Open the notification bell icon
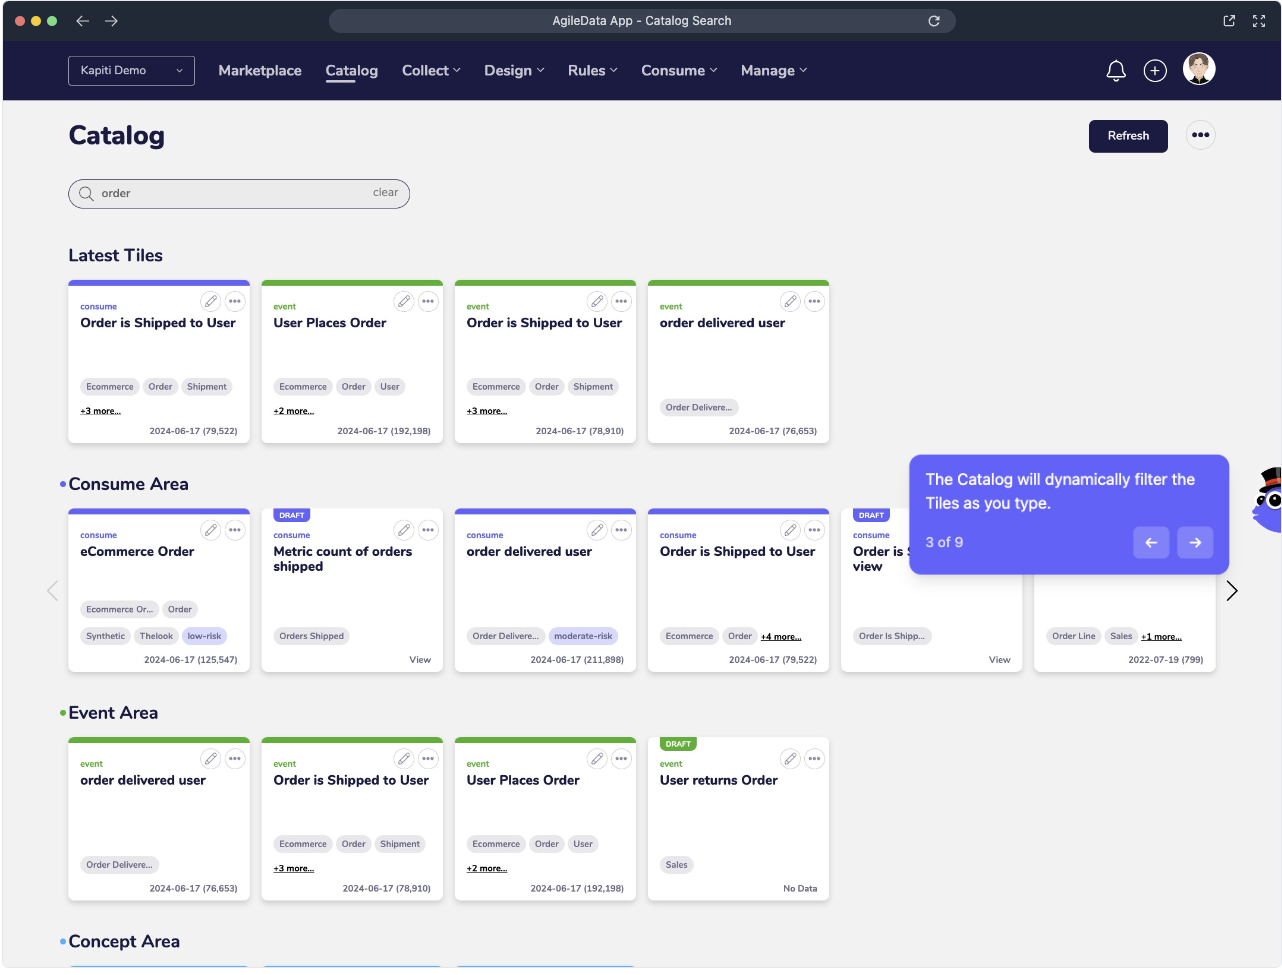Viewport: 1282px width, 975px height. 1116,70
